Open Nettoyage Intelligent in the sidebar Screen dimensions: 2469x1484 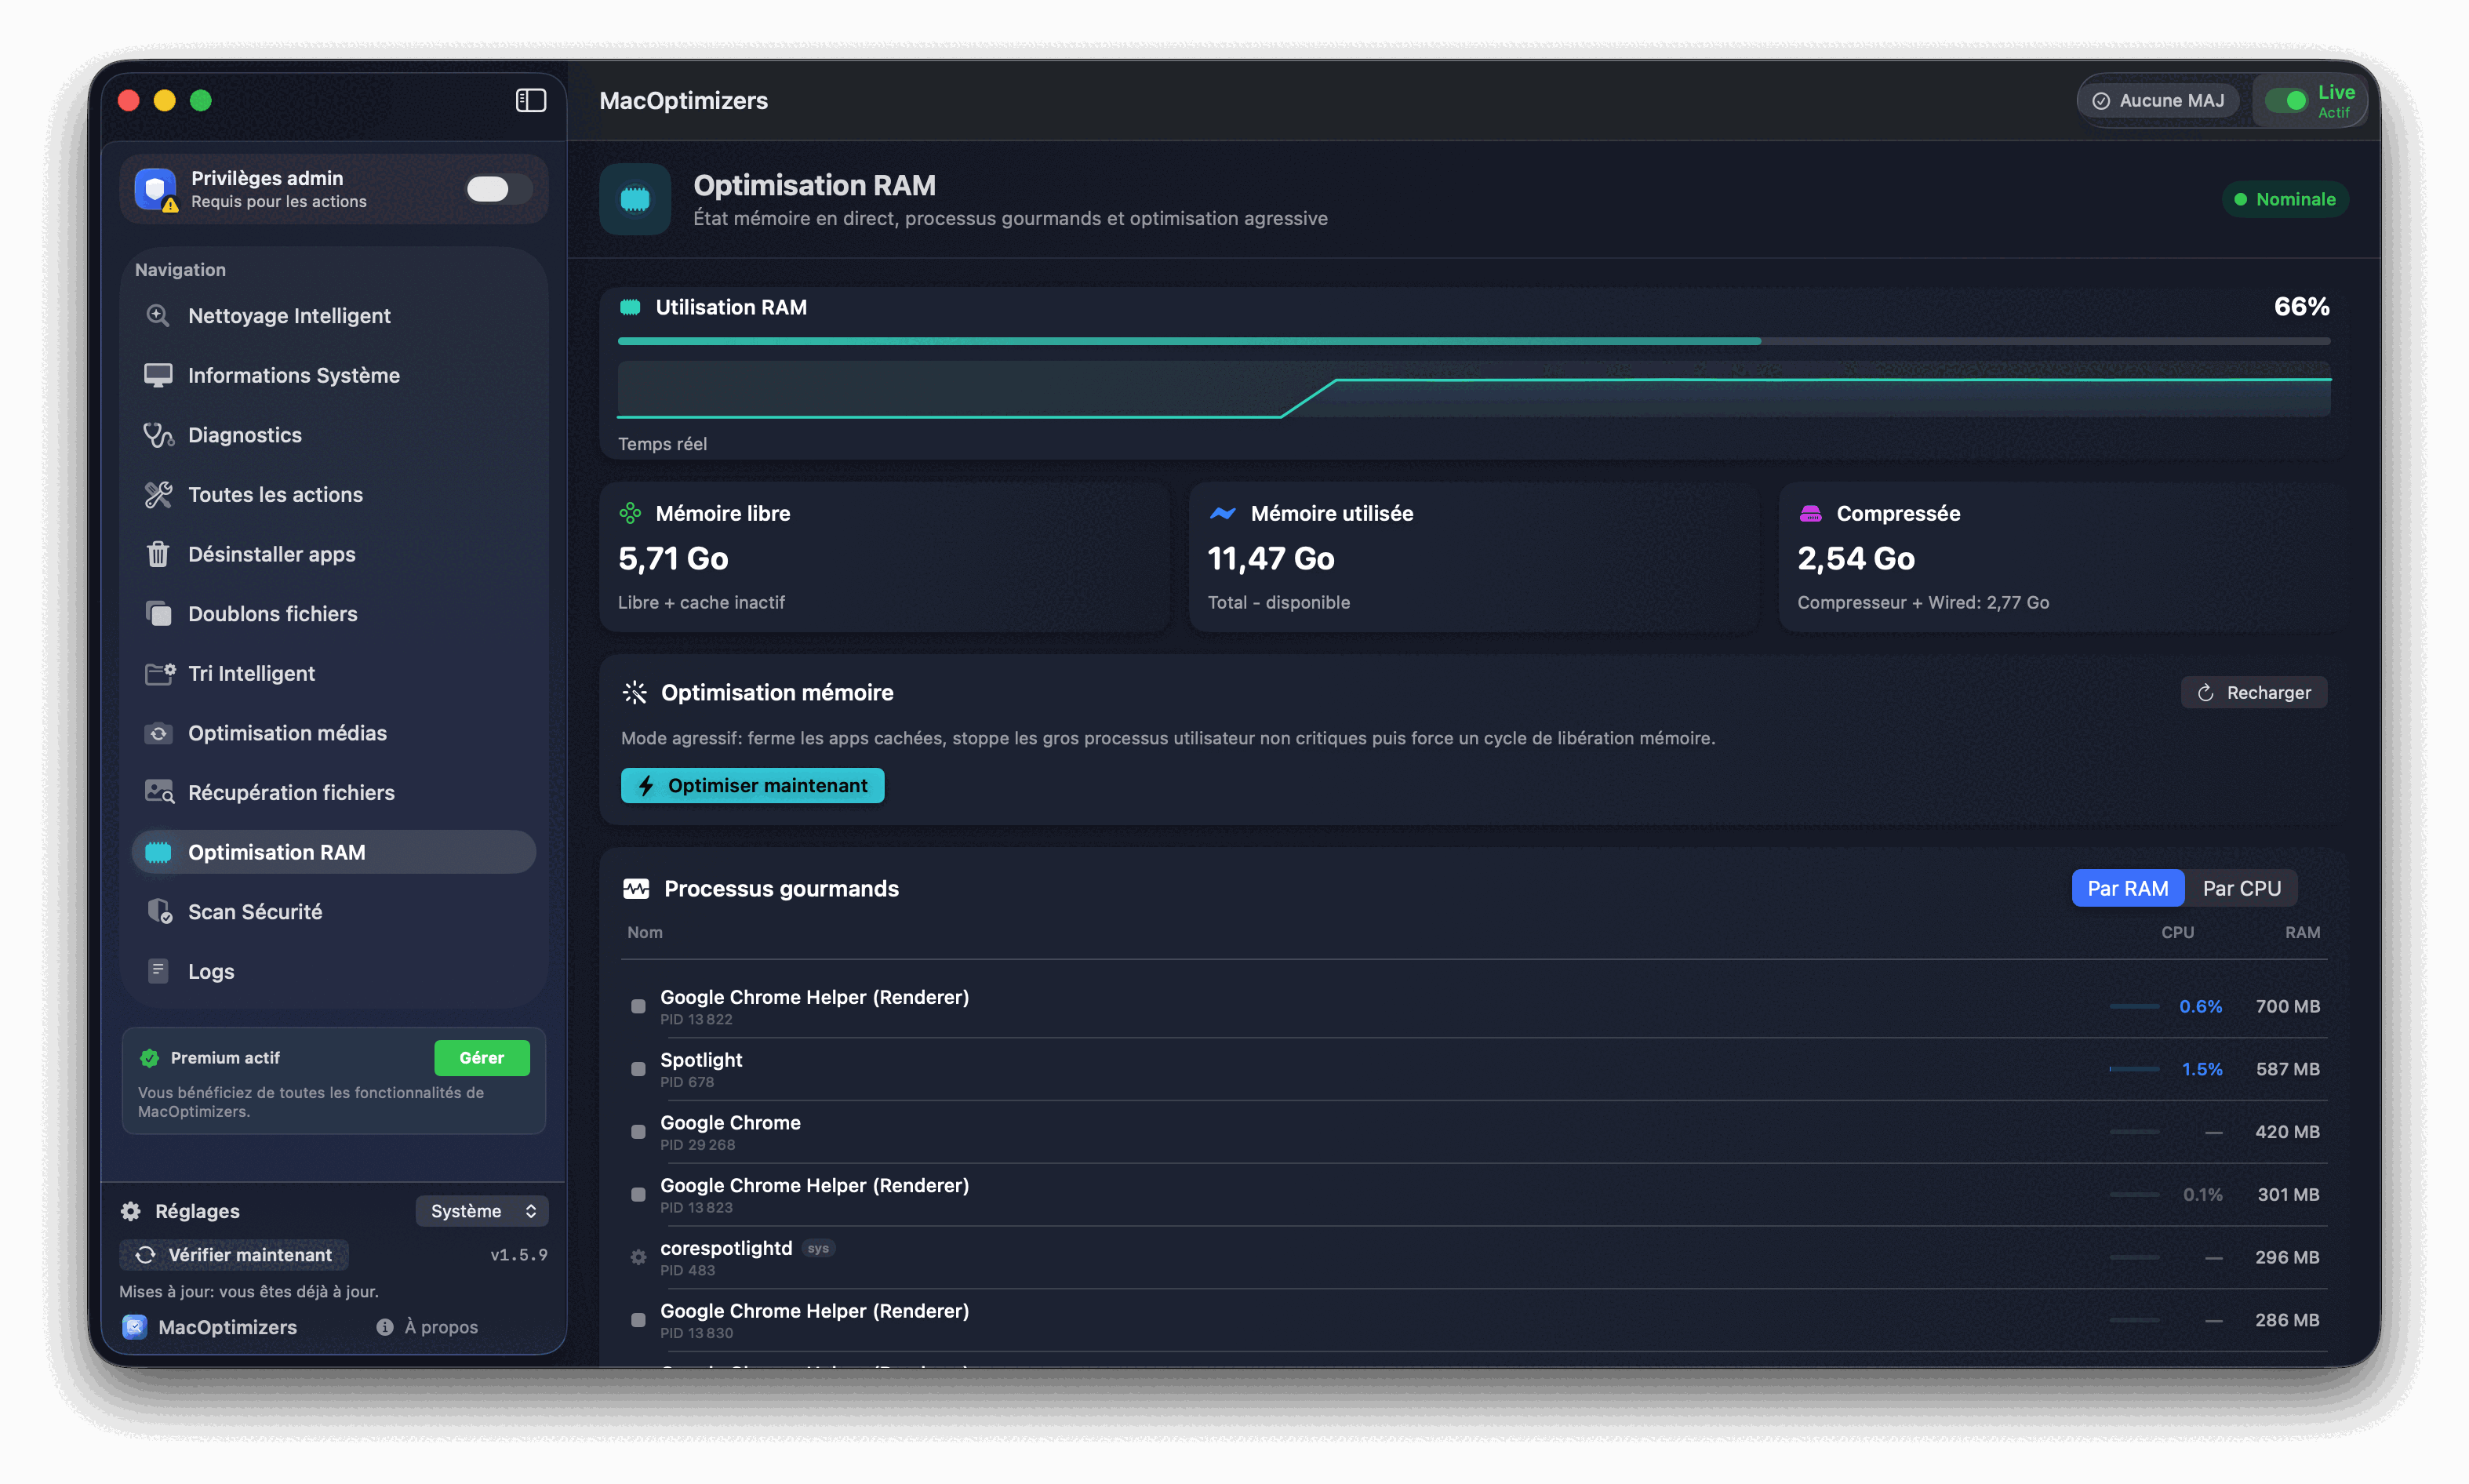point(289,315)
